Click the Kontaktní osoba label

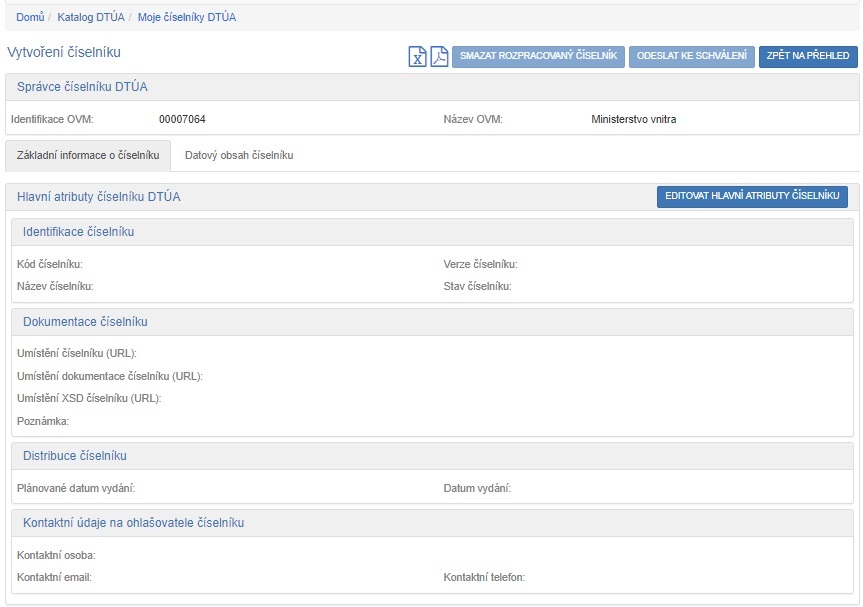(56, 555)
